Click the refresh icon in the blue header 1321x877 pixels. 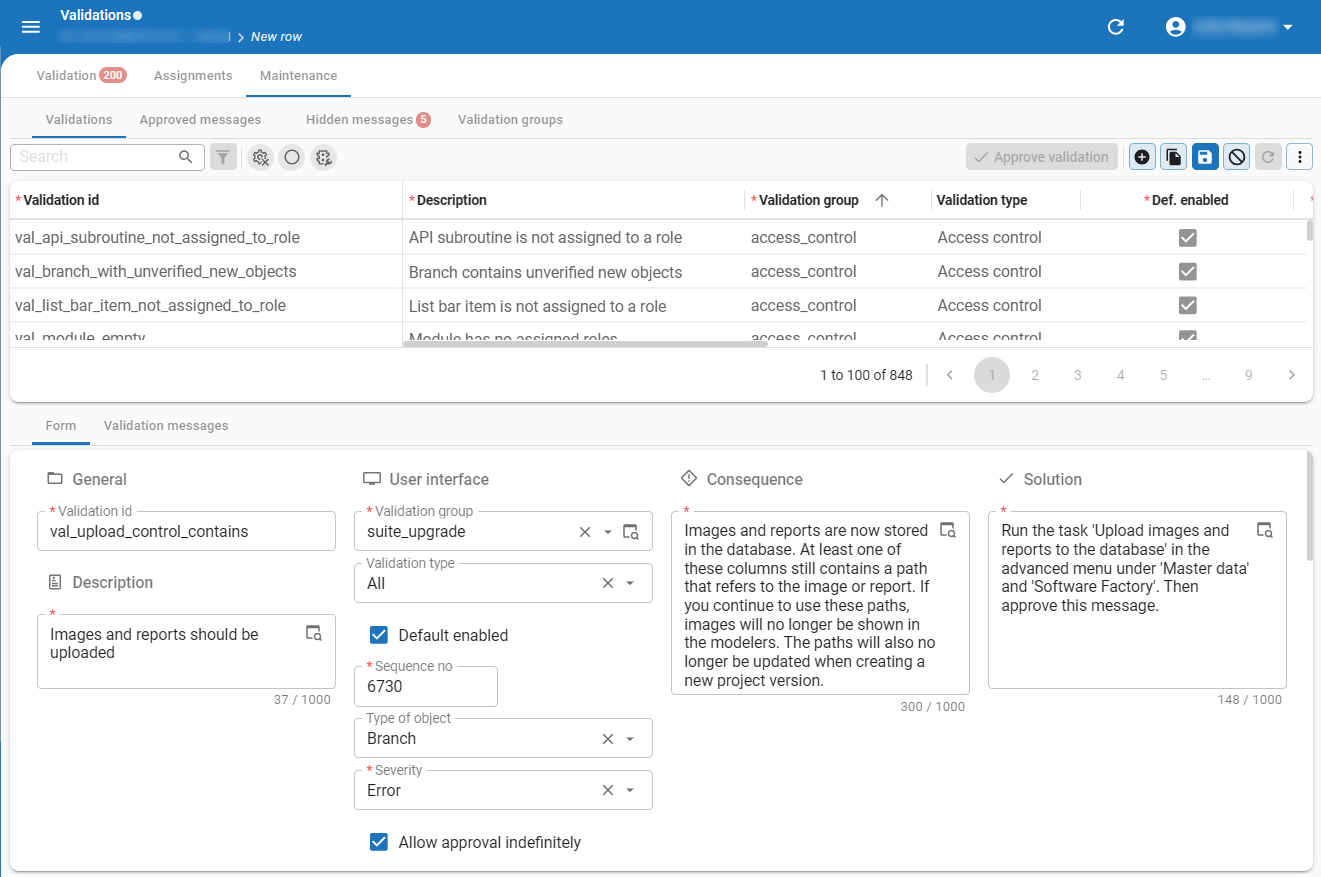tap(1116, 27)
